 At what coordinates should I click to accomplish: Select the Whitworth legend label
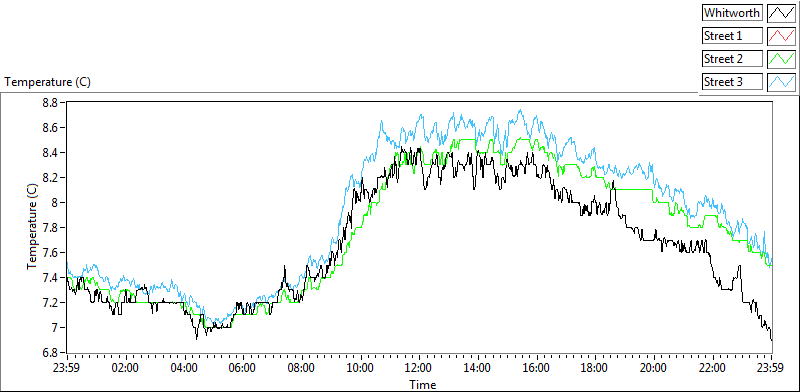tap(732, 12)
